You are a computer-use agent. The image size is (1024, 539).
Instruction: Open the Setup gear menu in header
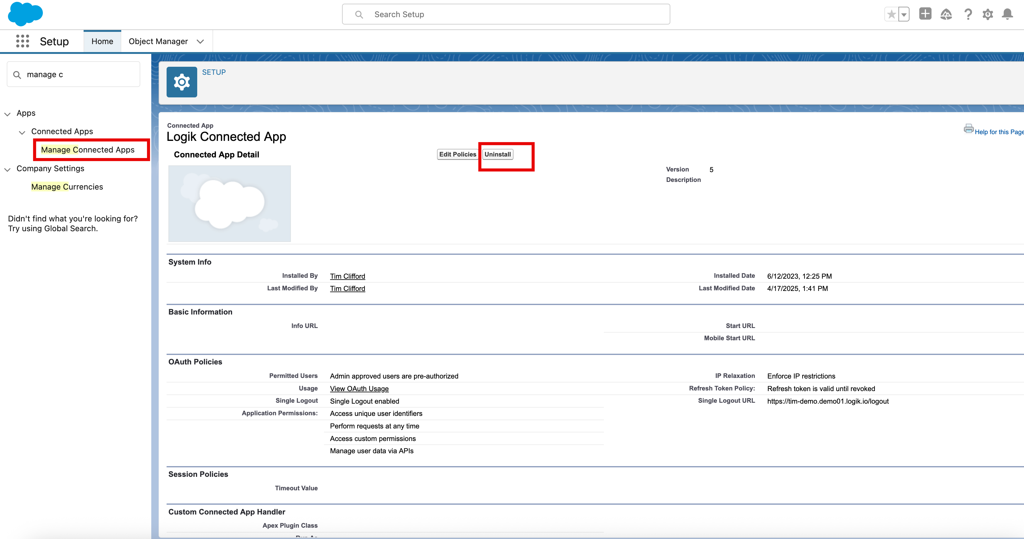pyautogui.click(x=988, y=14)
